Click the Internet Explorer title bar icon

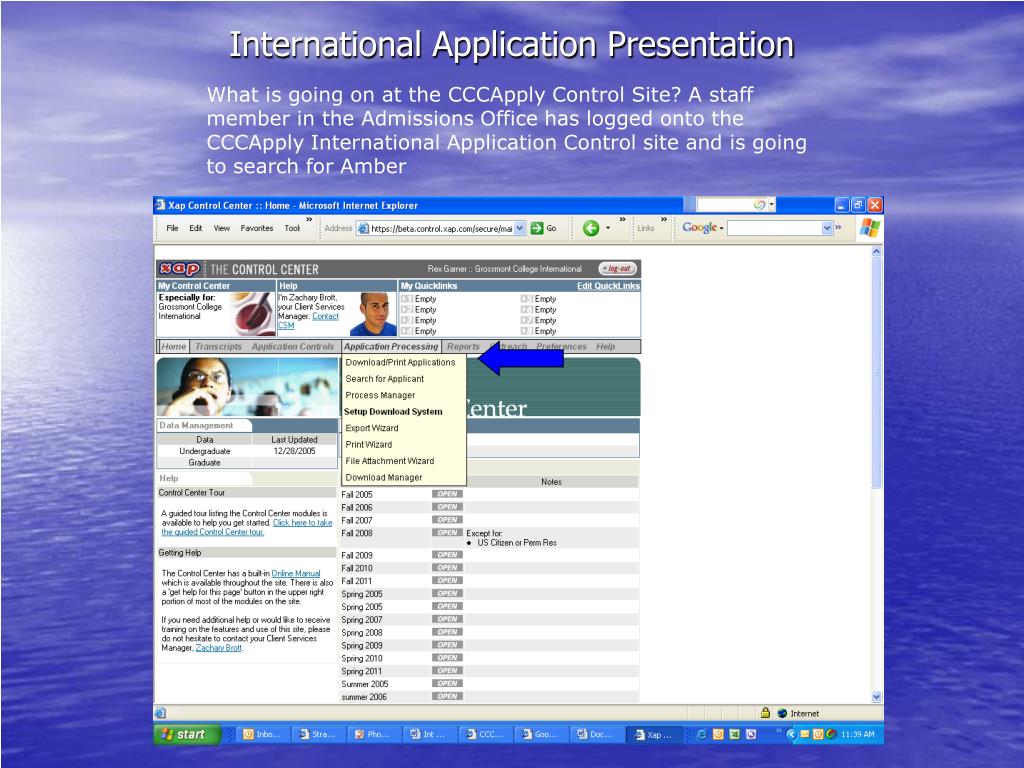[x=160, y=204]
